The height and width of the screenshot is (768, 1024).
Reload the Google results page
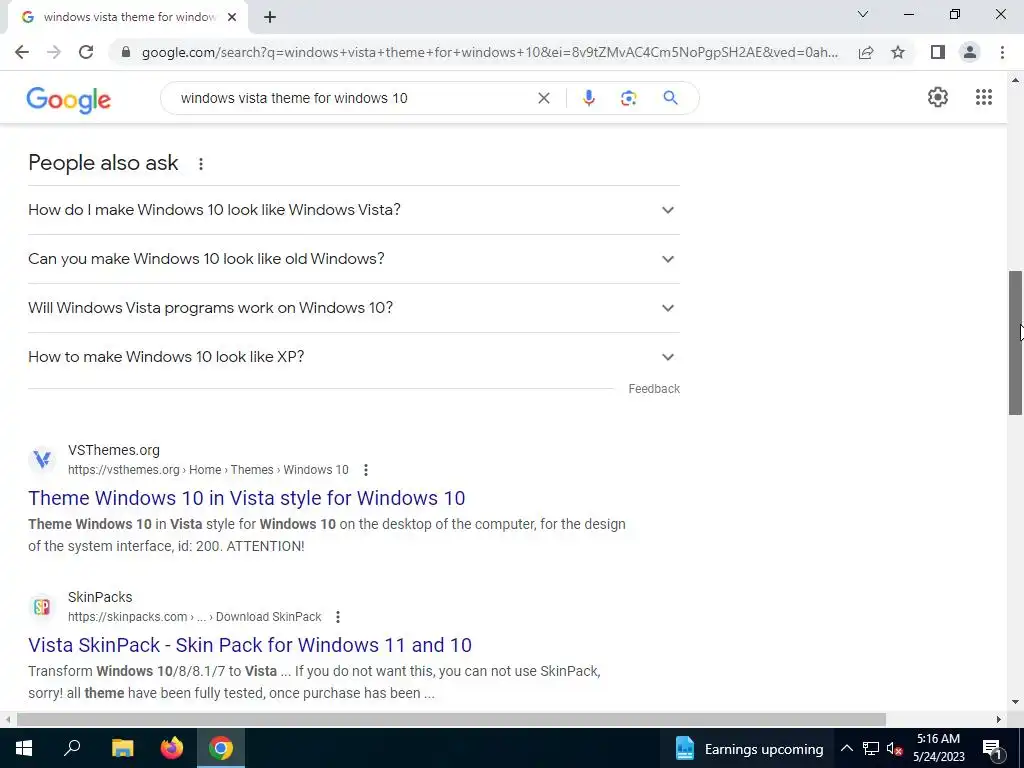tap(86, 52)
